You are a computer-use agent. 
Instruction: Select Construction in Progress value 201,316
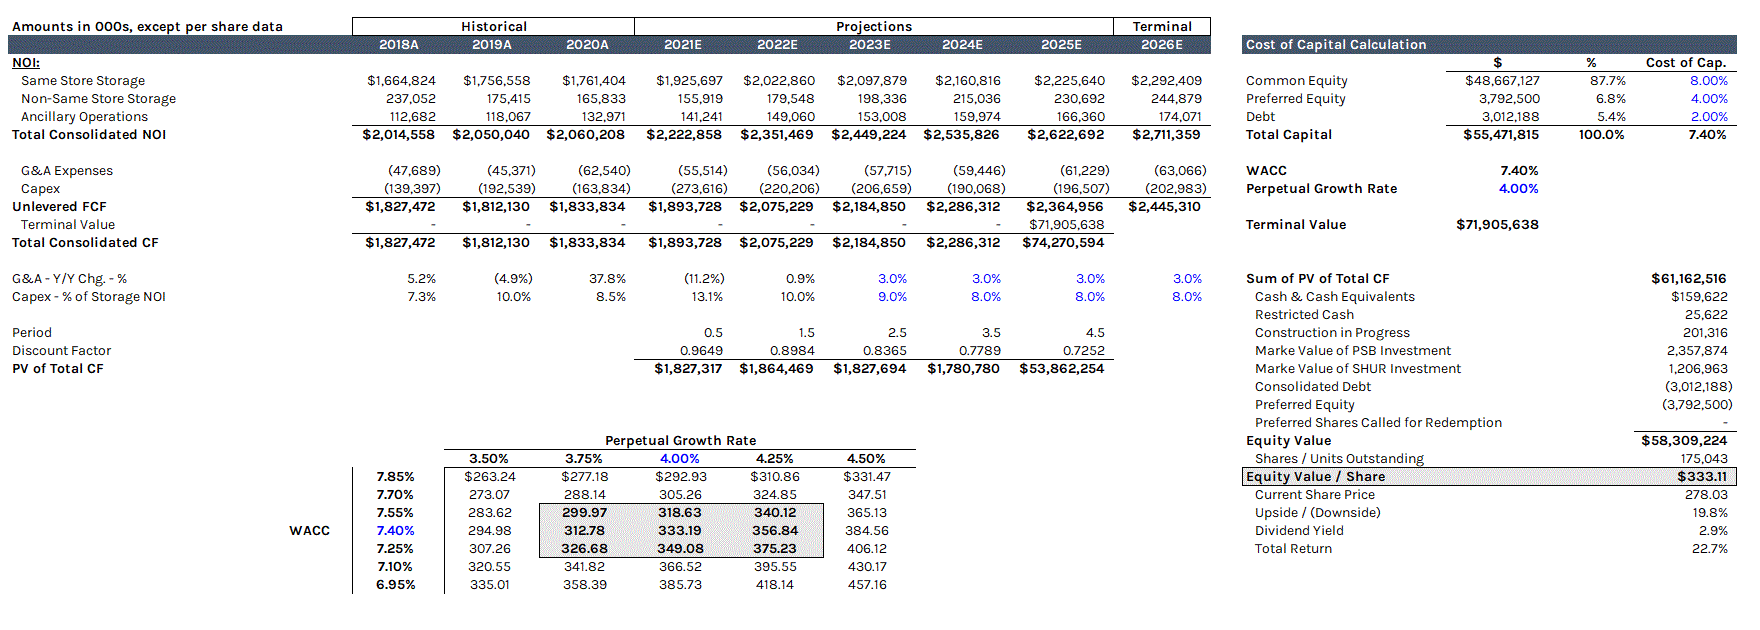pyautogui.click(x=1705, y=333)
